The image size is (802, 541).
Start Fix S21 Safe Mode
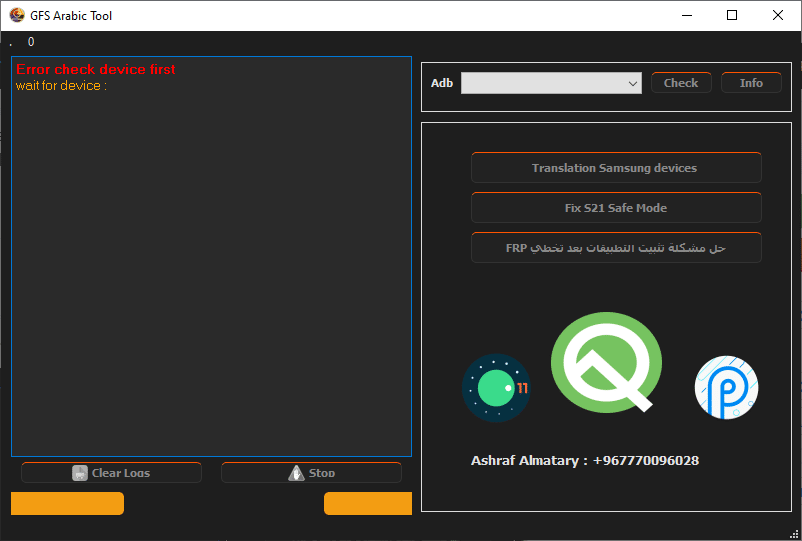coord(616,208)
